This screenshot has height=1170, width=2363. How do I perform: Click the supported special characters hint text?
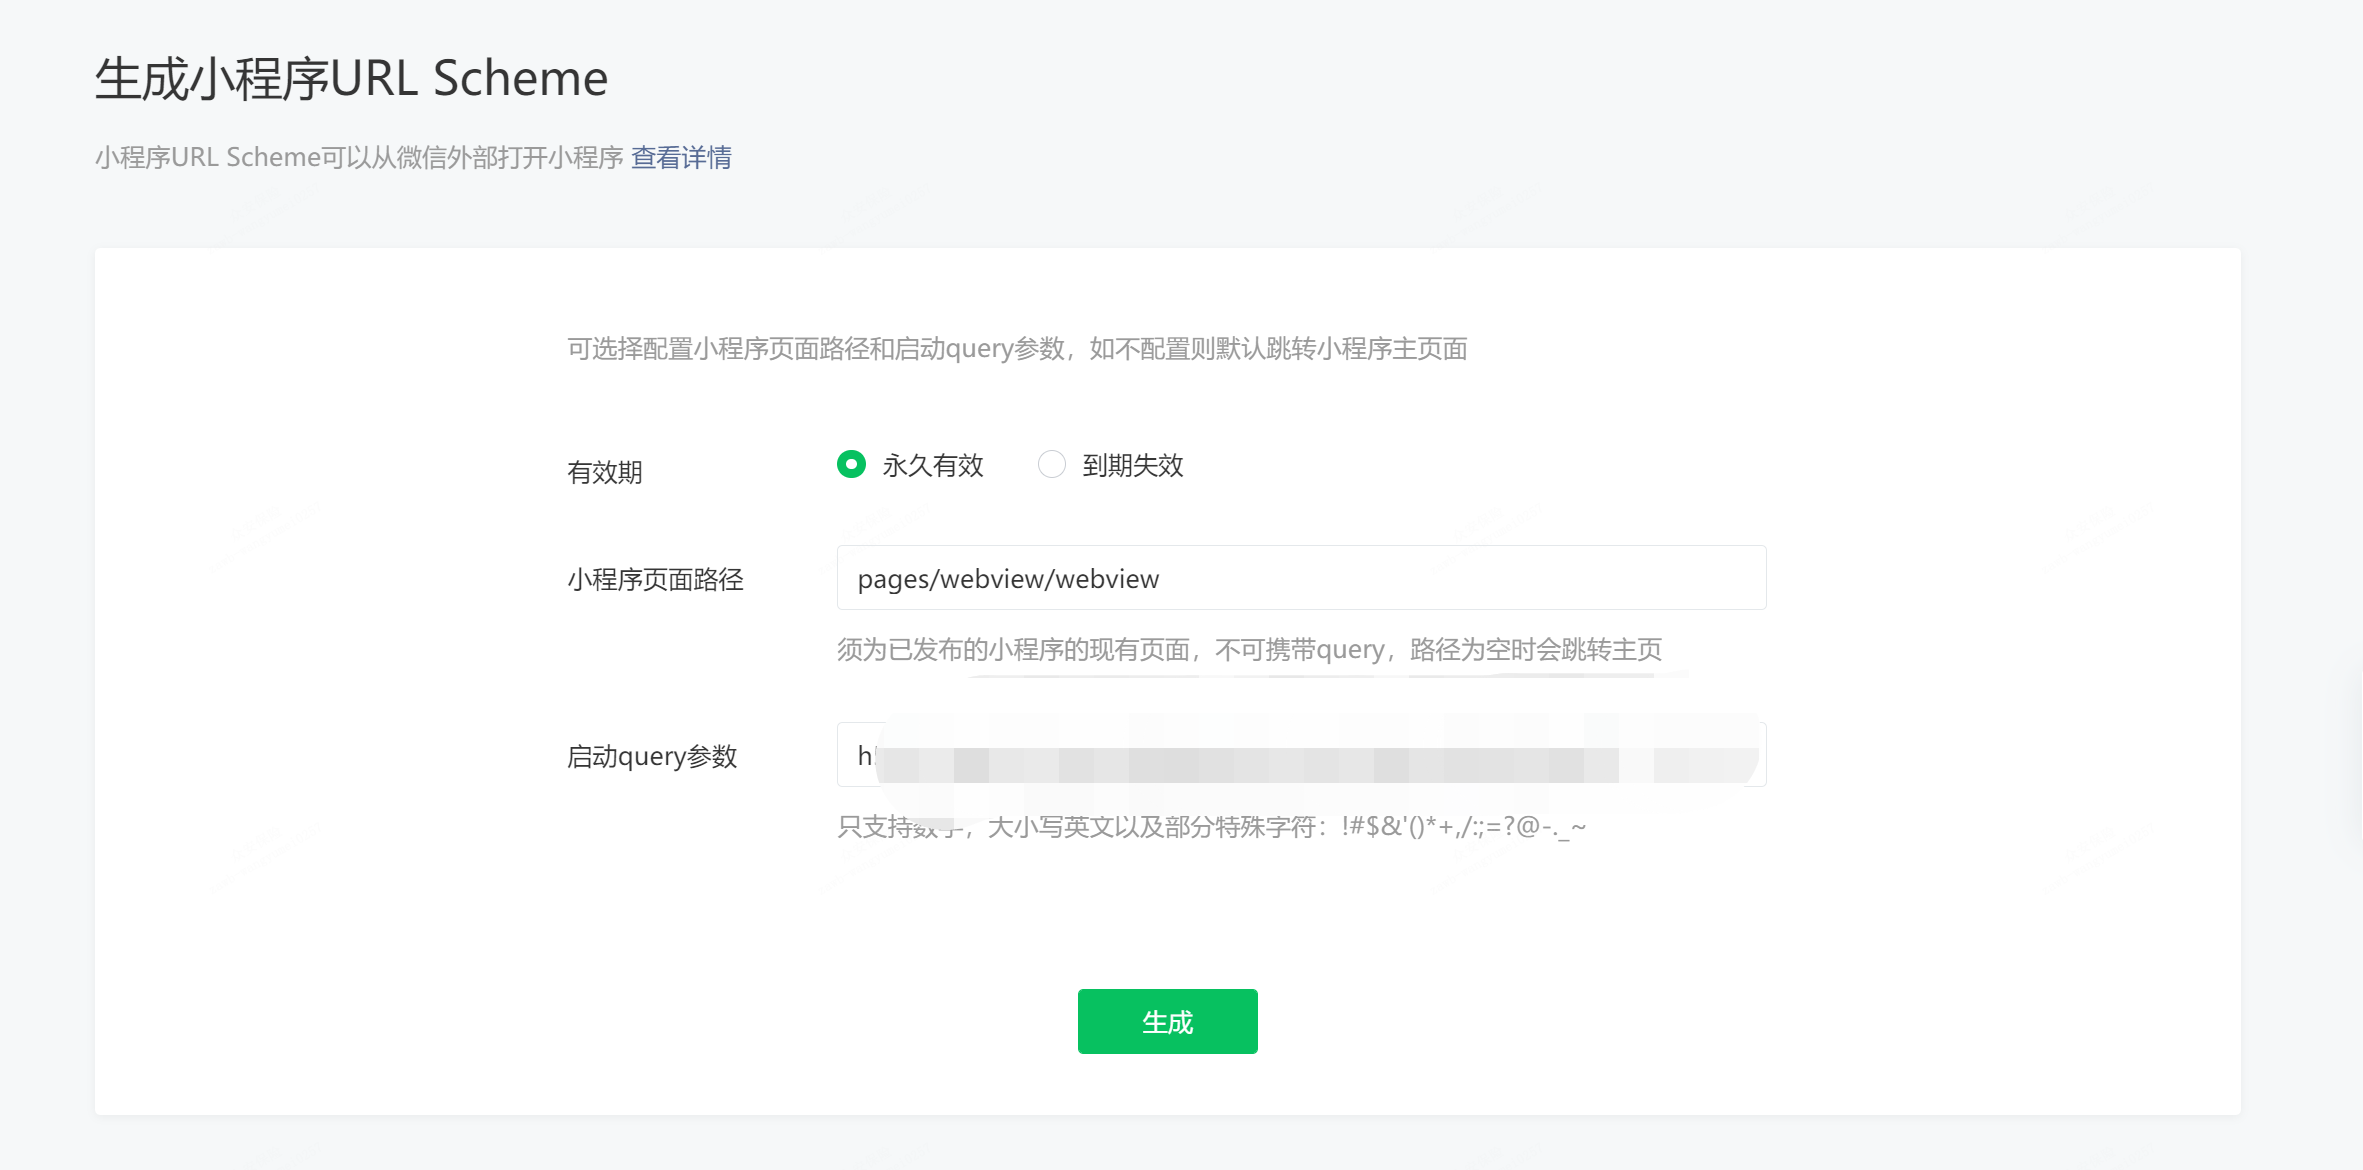click(x=1210, y=827)
